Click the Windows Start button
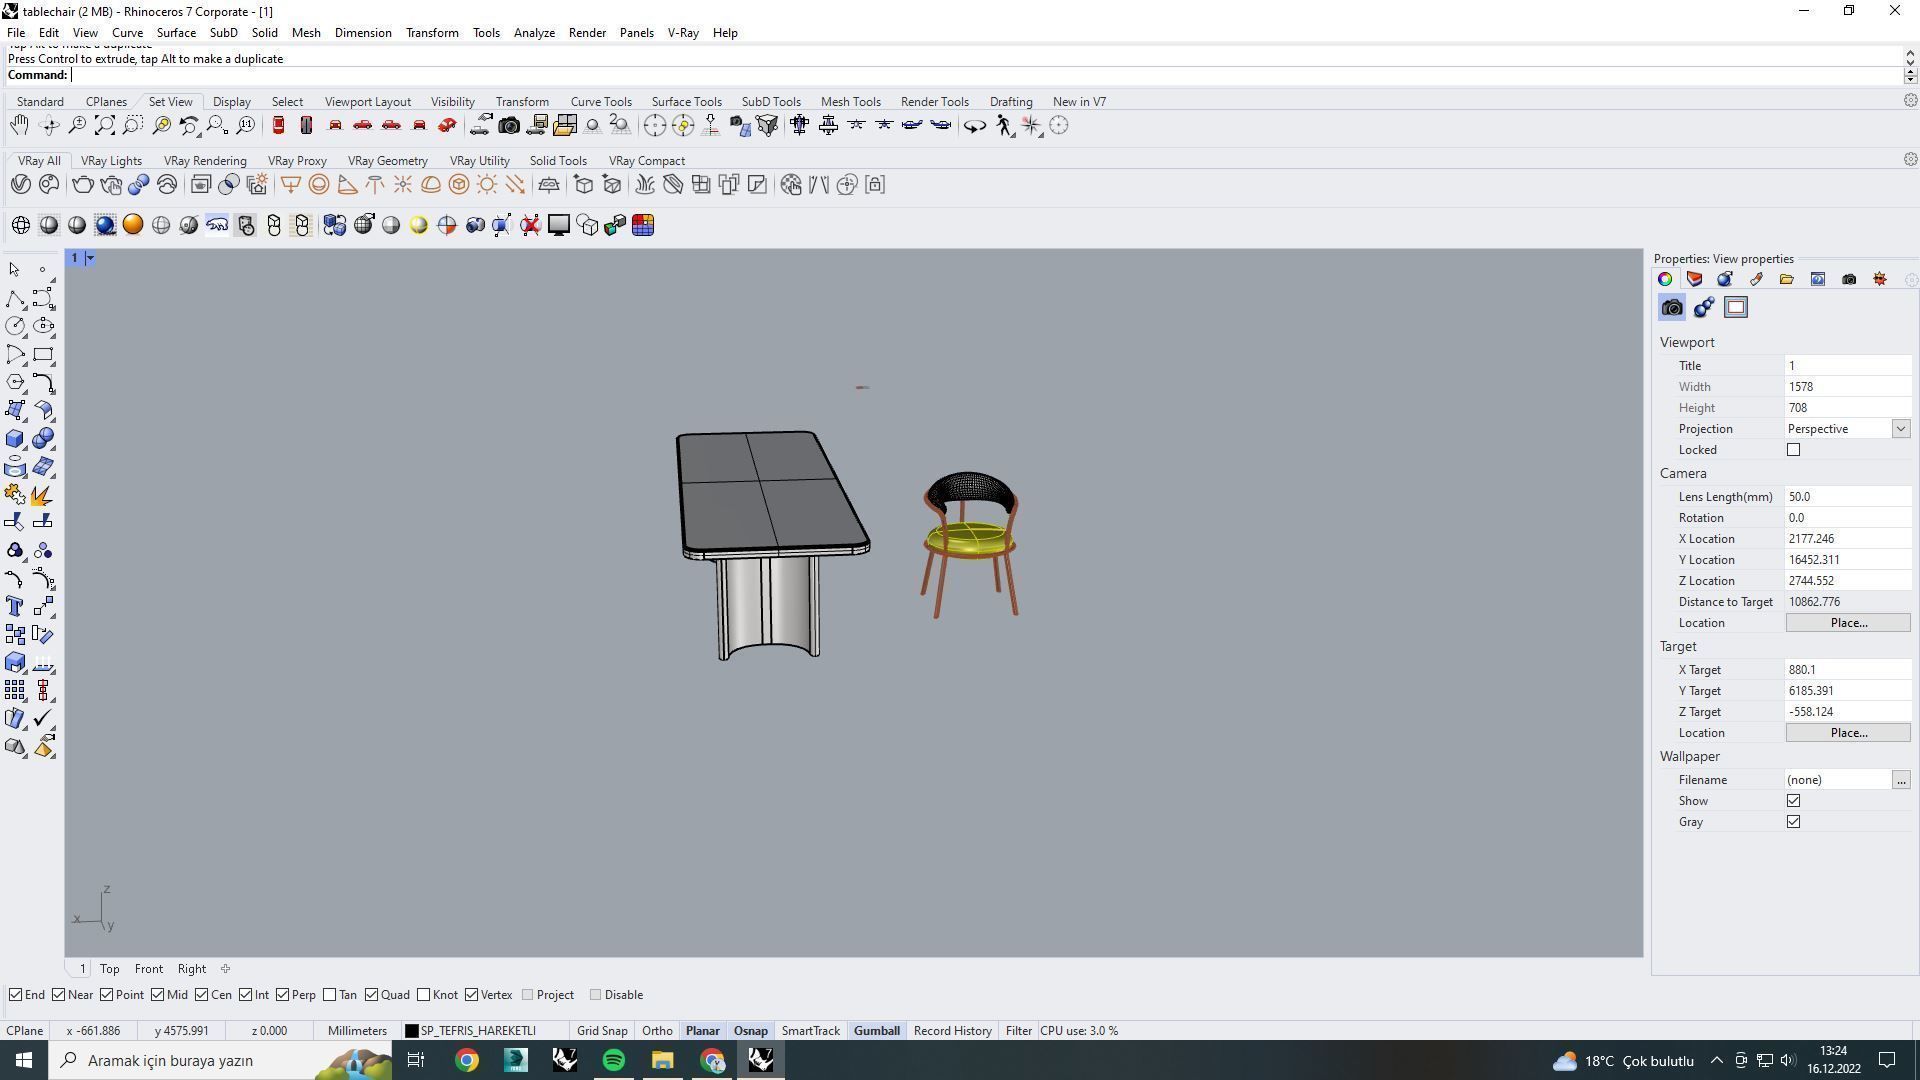The width and height of the screenshot is (1920, 1080). (24, 1060)
